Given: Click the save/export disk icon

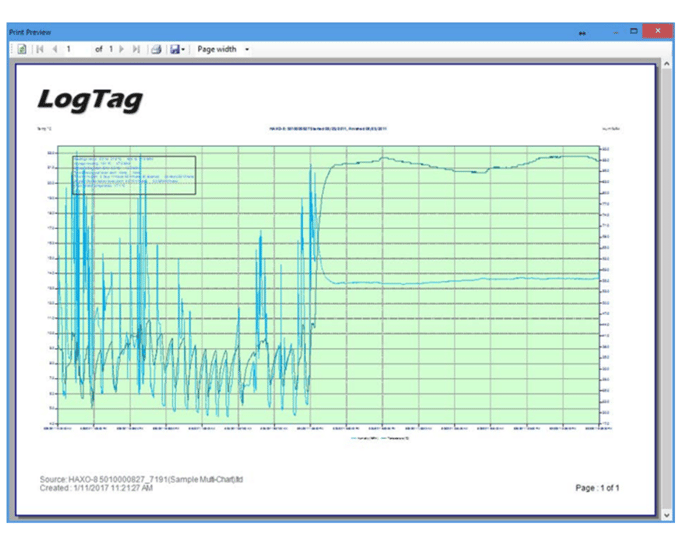Looking at the screenshot, I should click(175, 49).
